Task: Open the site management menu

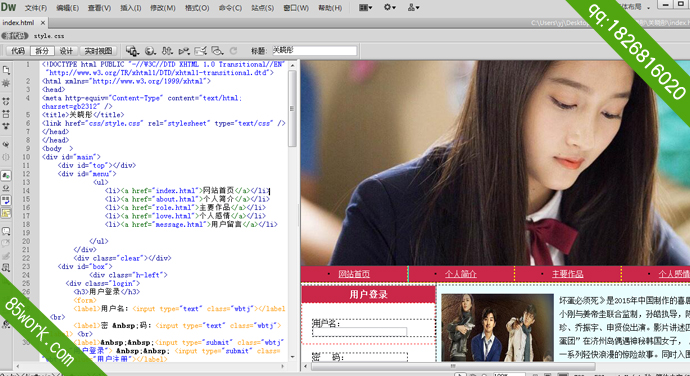Action: (413, 7)
